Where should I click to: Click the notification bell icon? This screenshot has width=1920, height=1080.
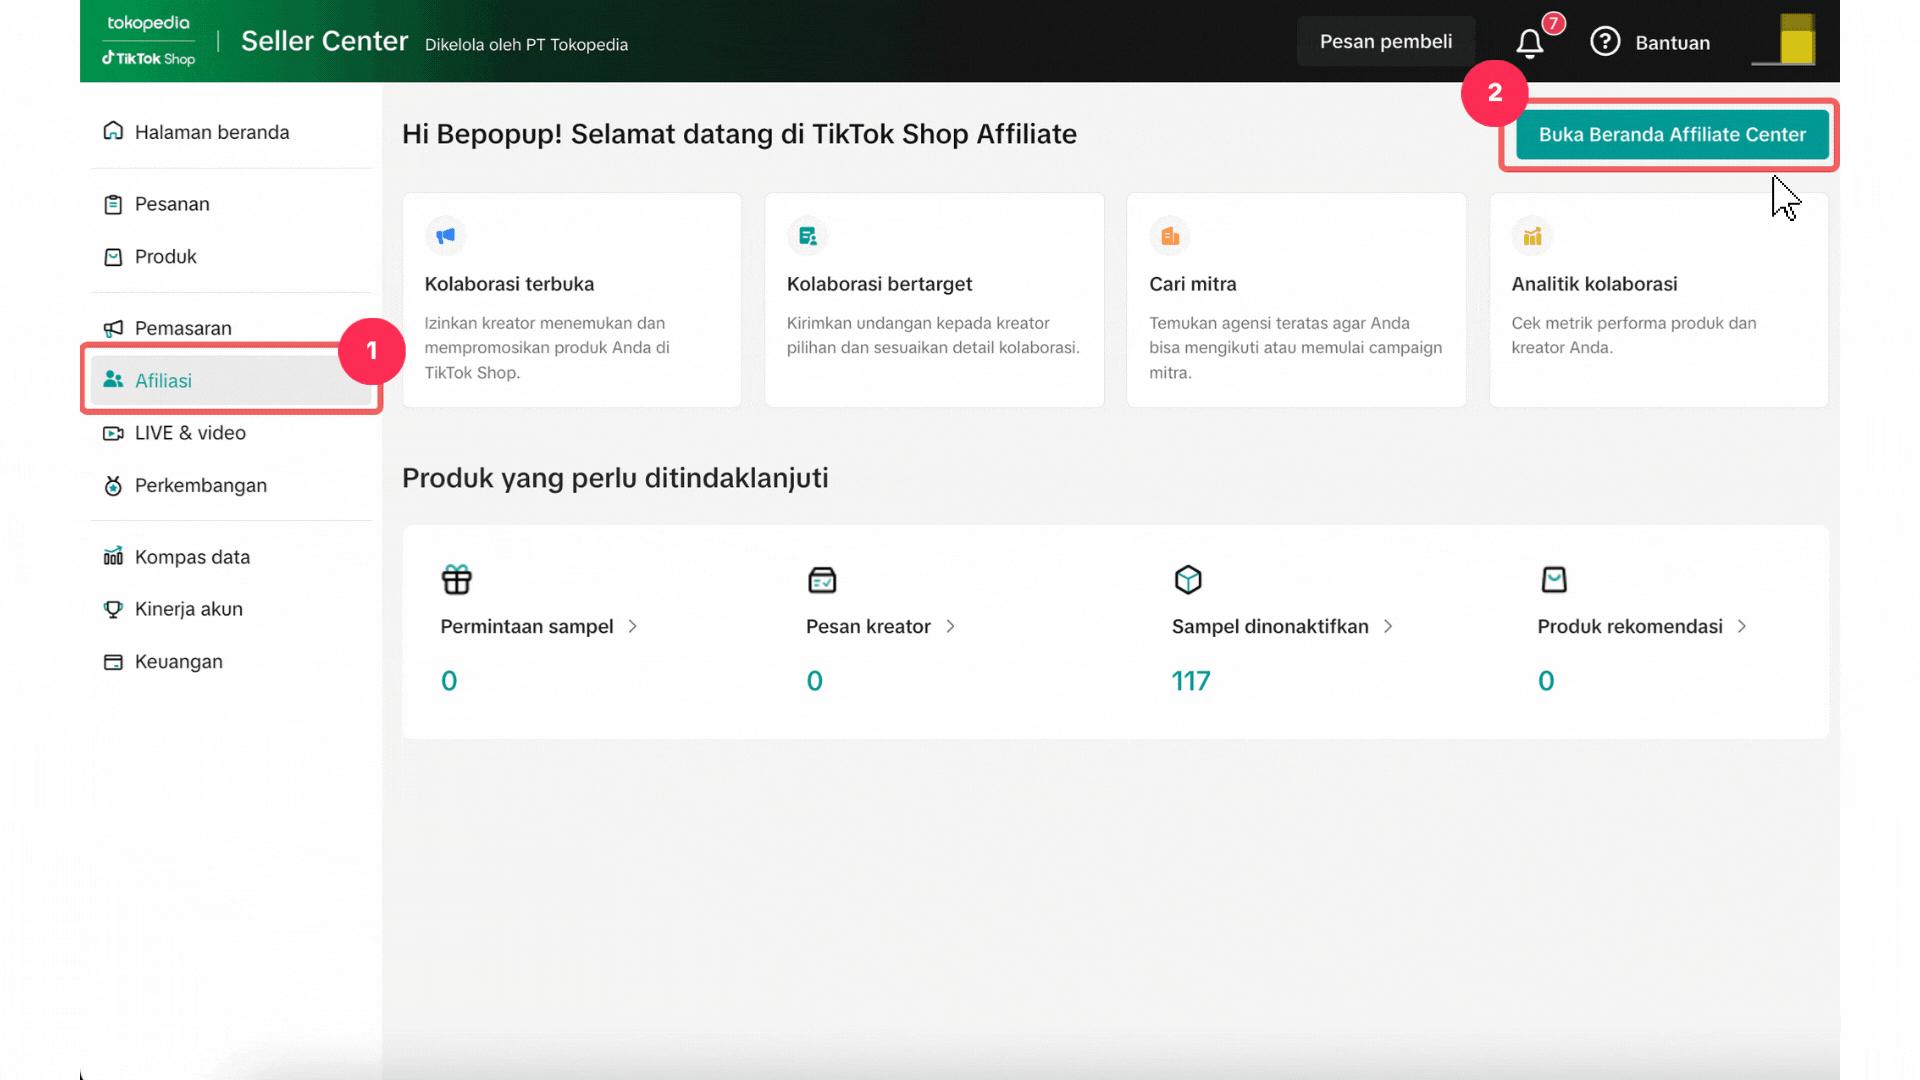(1529, 43)
